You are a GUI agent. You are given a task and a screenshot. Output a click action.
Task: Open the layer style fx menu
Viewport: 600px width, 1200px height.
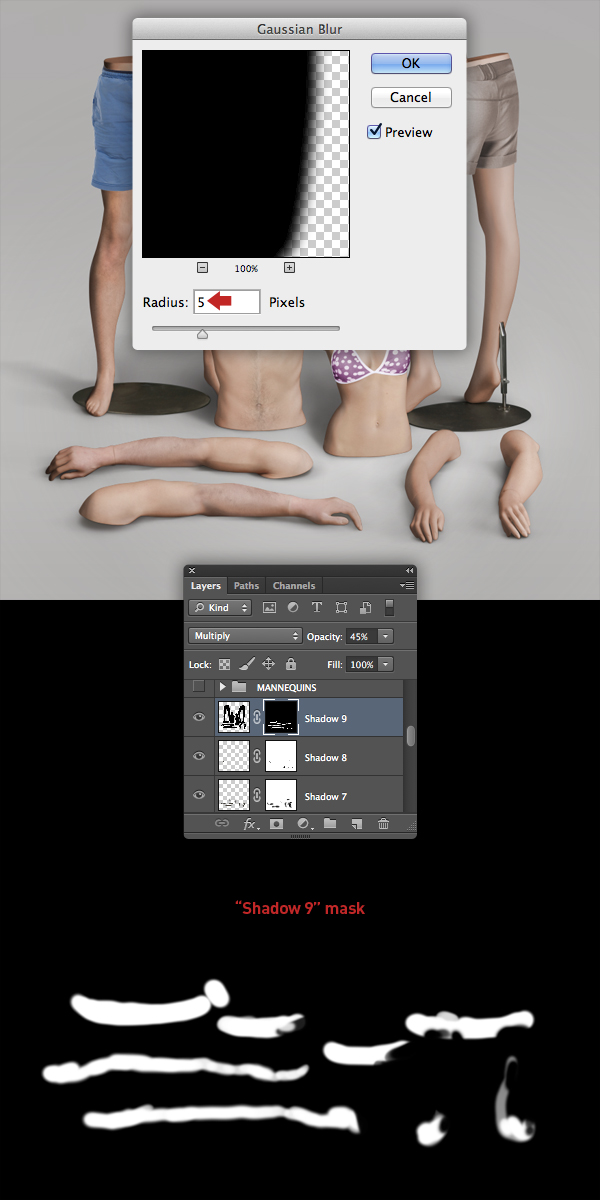click(250, 824)
